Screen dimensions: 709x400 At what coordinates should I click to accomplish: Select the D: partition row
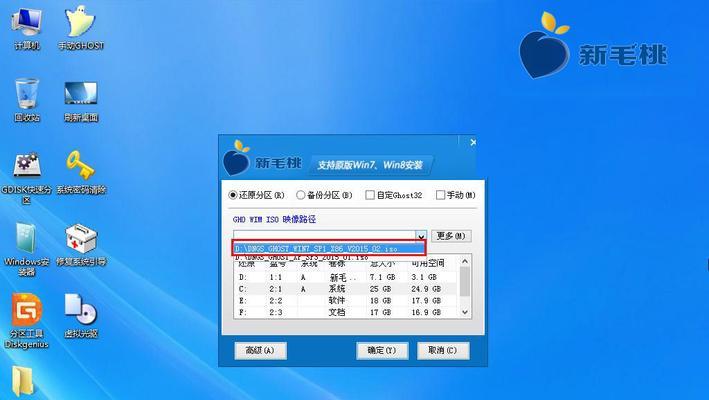pyautogui.click(x=346, y=277)
